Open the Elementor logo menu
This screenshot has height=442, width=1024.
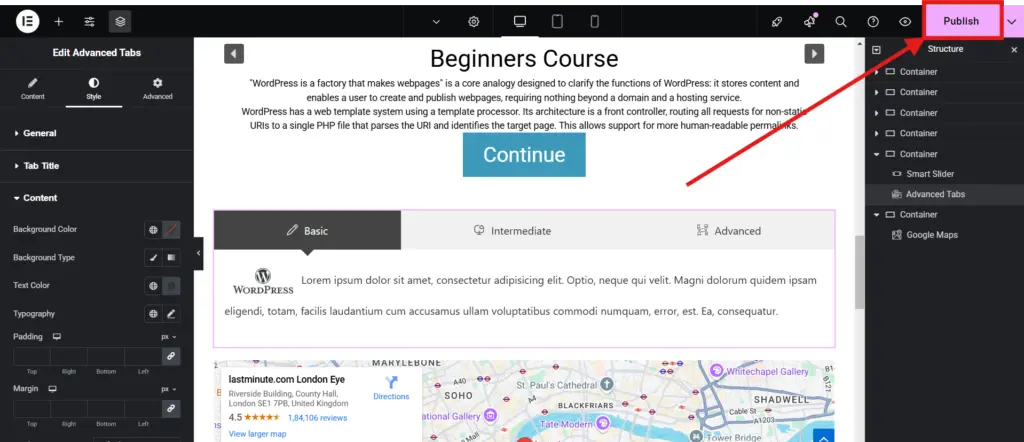click(x=27, y=22)
